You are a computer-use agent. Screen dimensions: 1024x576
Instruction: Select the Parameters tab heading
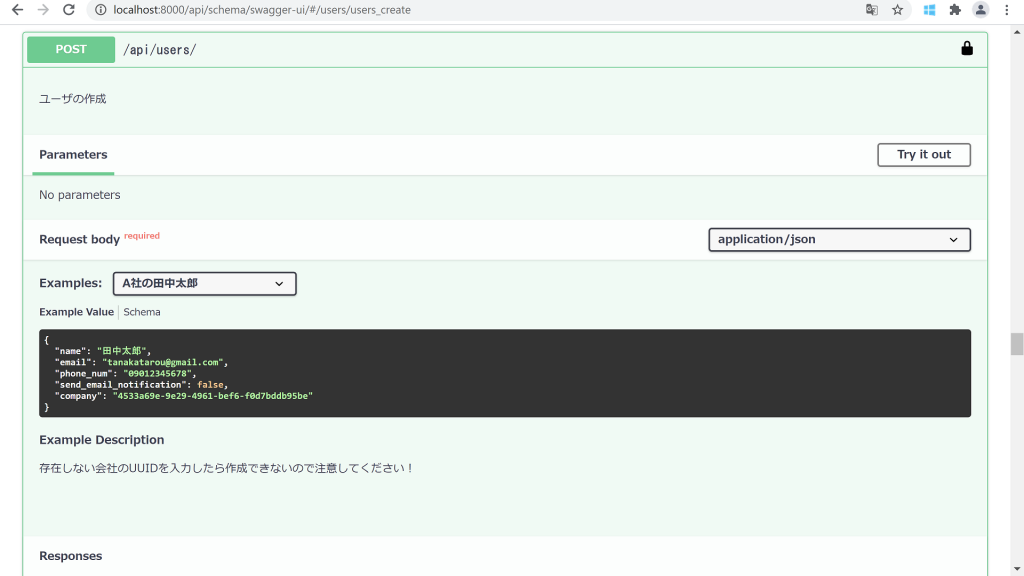coord(73,155)
